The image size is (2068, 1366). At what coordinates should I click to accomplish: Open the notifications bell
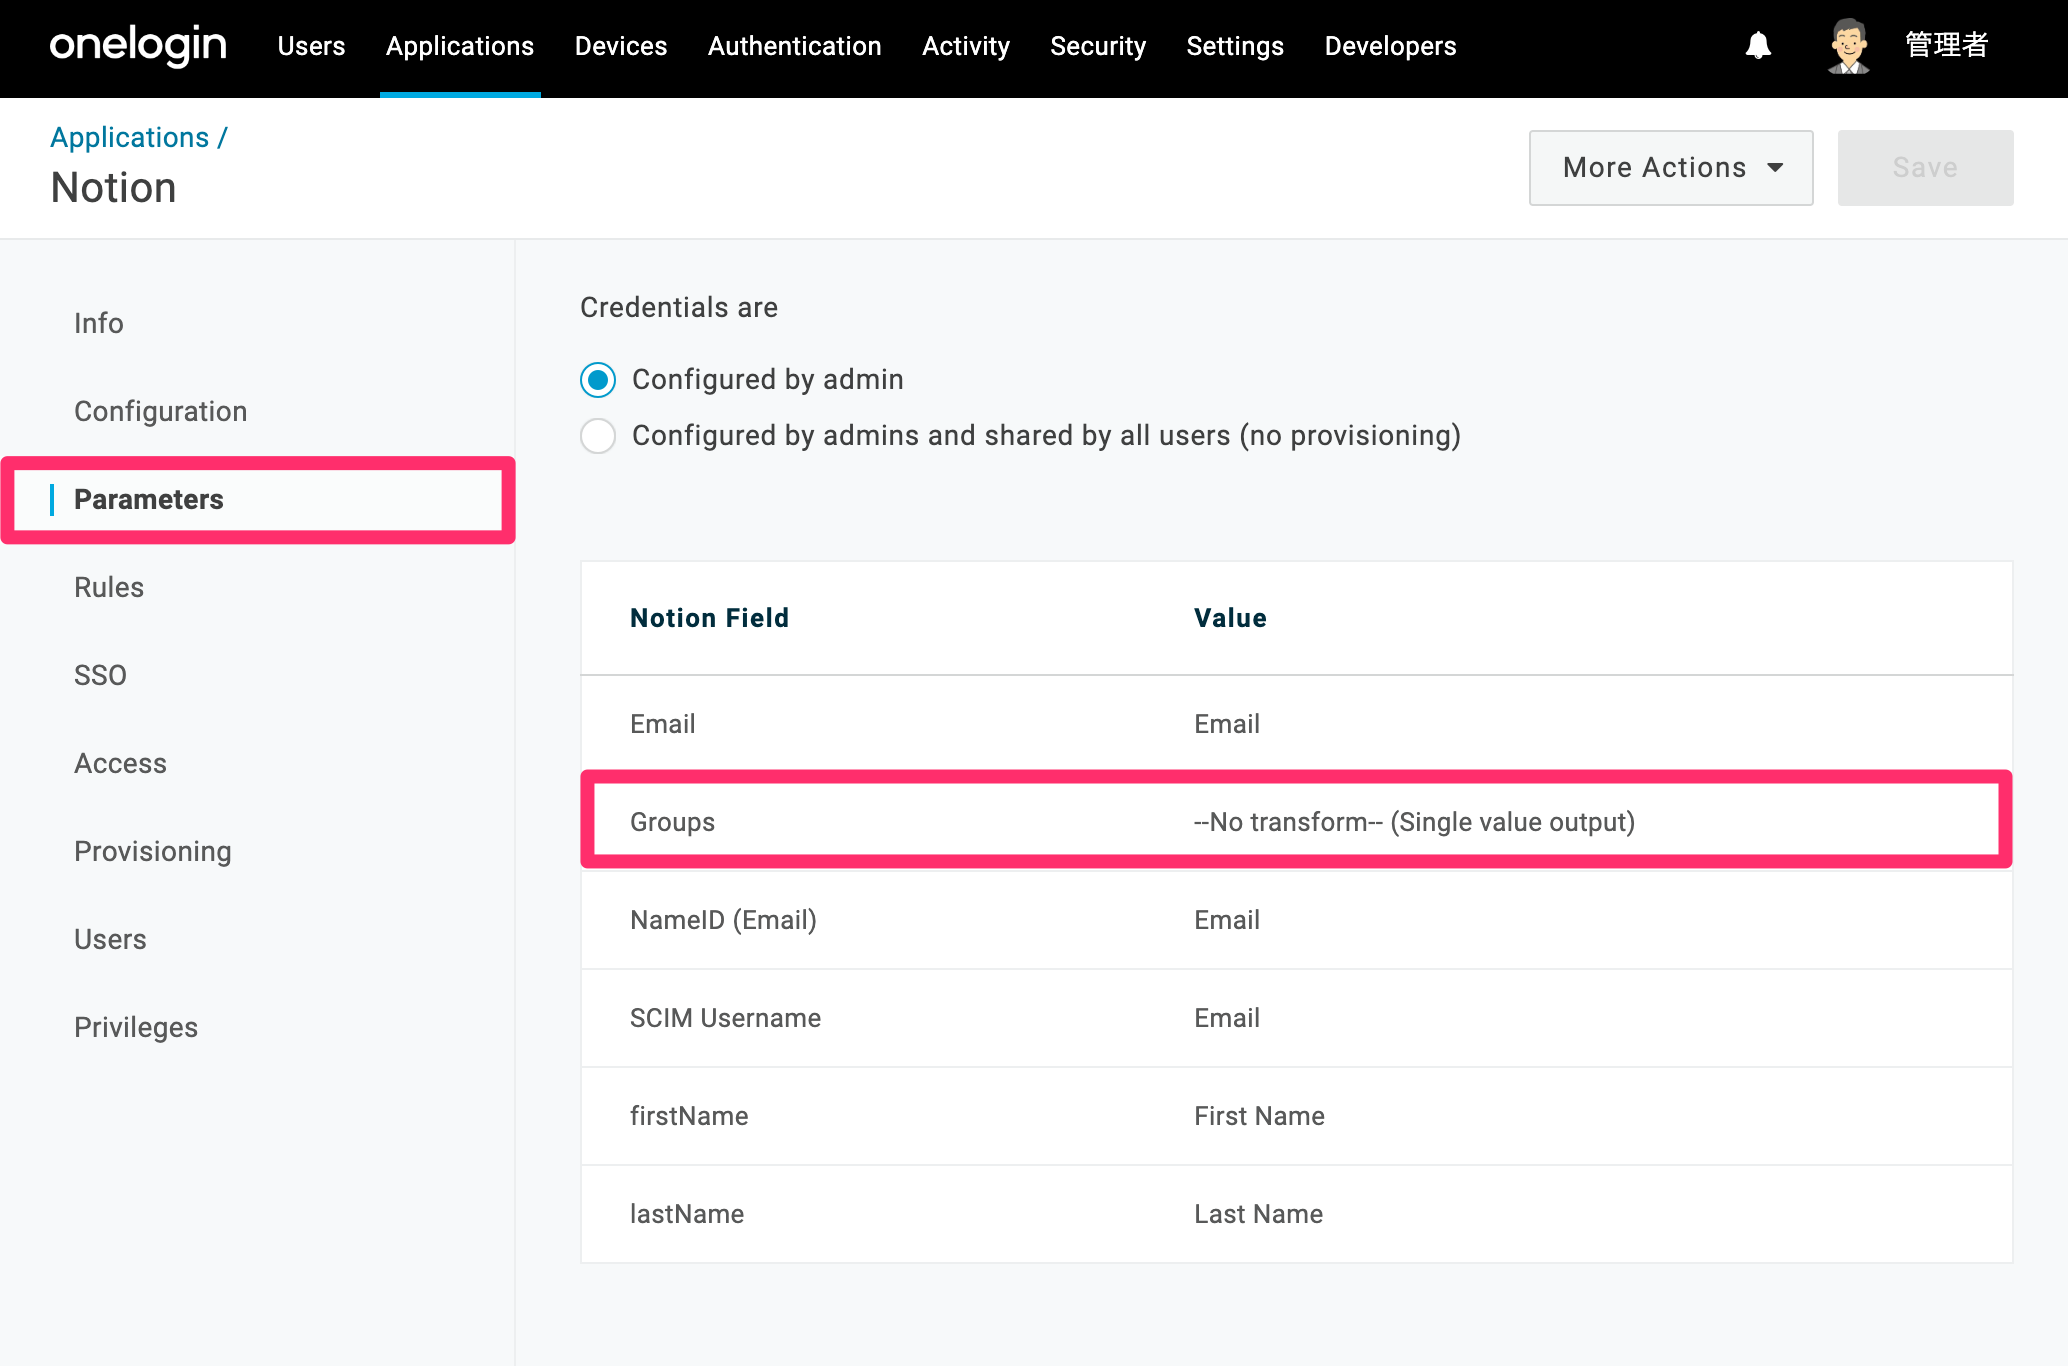(1758, 46)
